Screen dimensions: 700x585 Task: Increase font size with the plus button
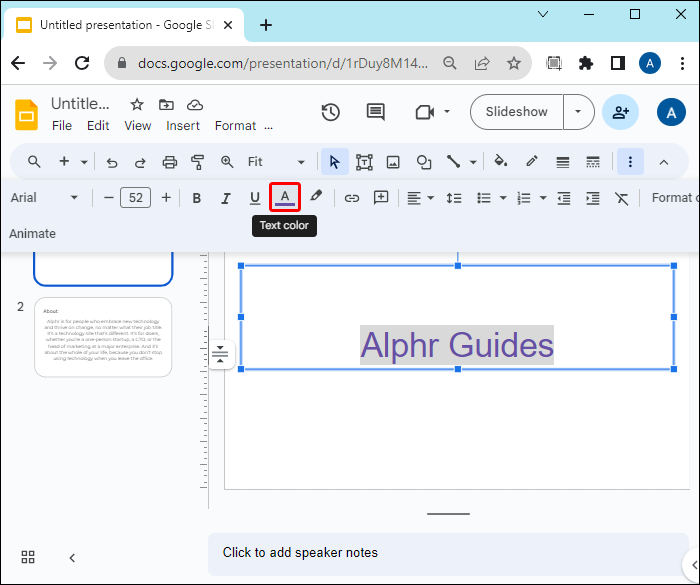click(x=166, y=197)
